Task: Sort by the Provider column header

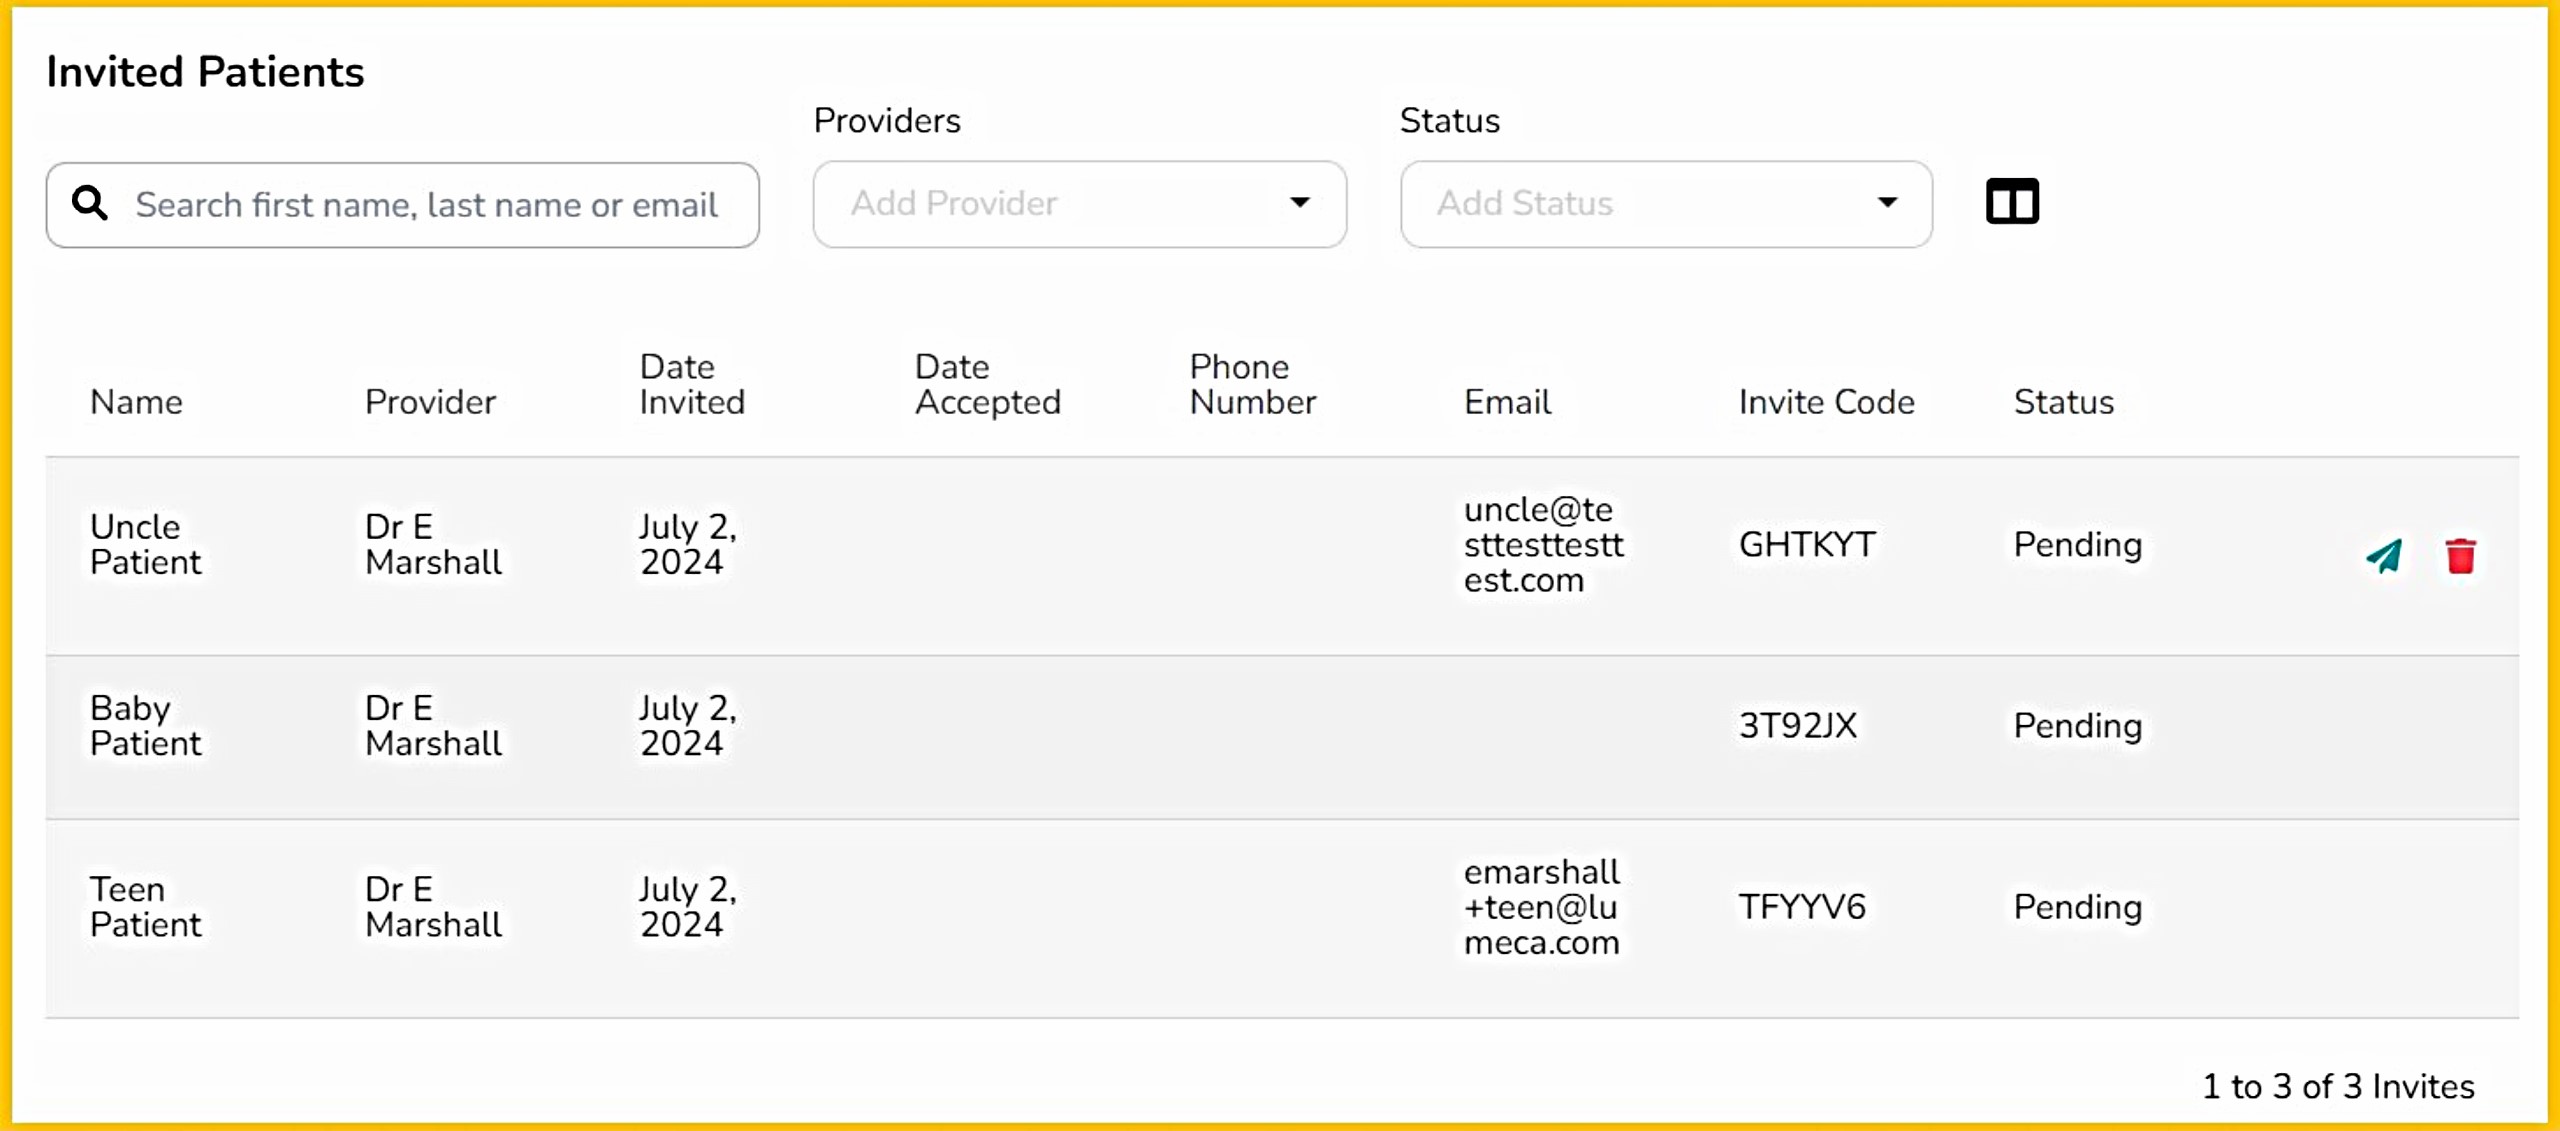Action: click(x=430, y=402)
